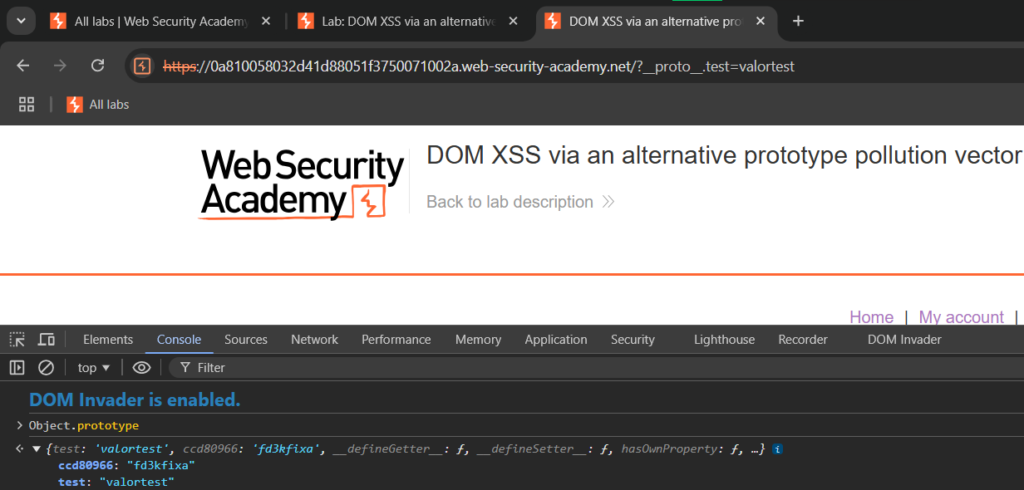Close the Lab: DOM XSS tab

[x=513, y=22]
